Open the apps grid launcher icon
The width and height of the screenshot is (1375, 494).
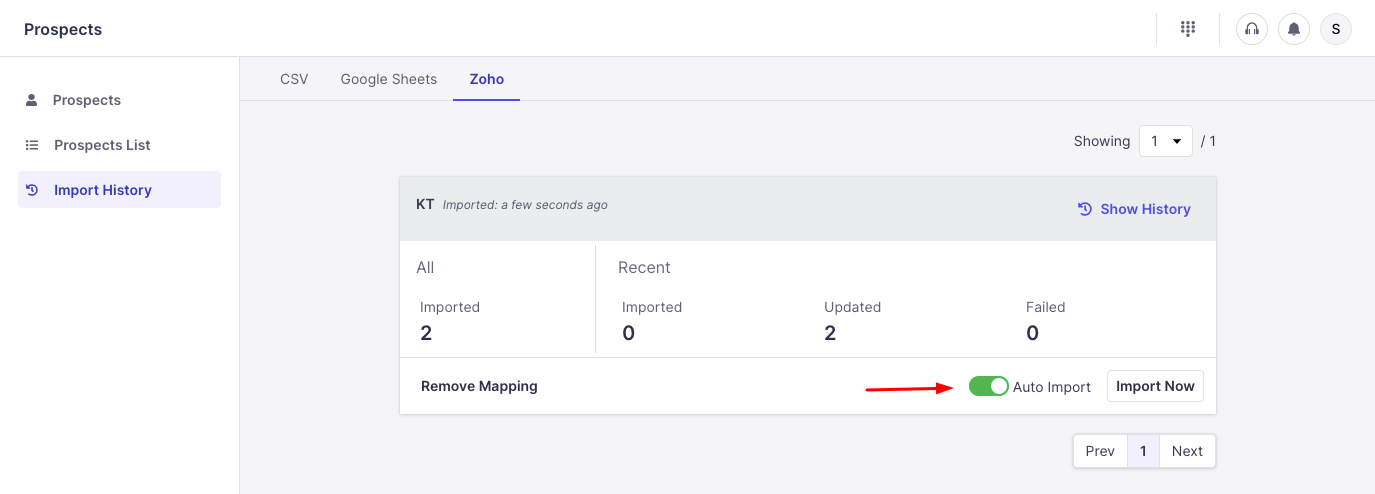(x=1188, y=29)
